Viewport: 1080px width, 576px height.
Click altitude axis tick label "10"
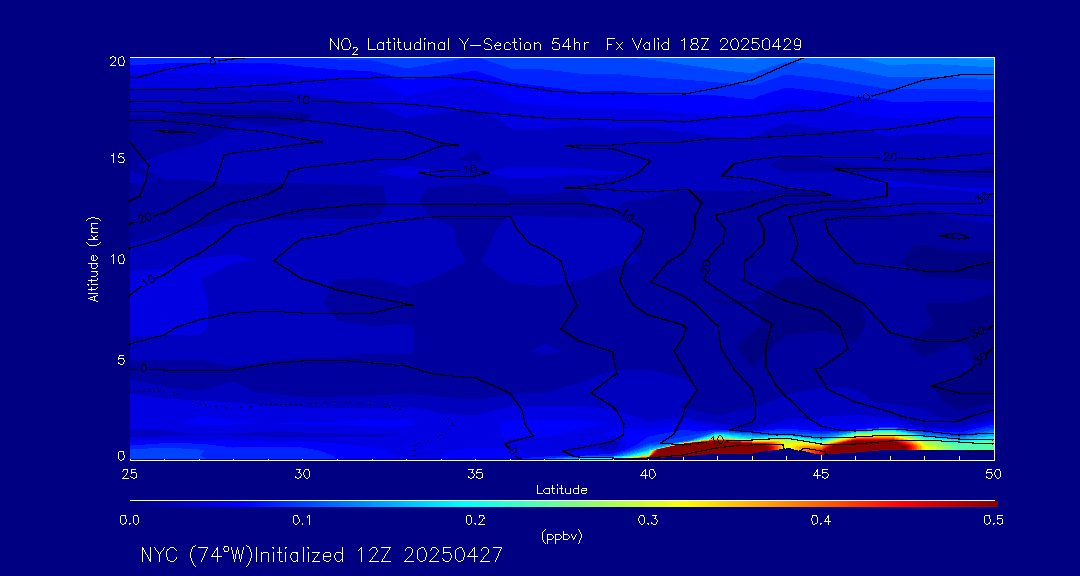point(117,259)
